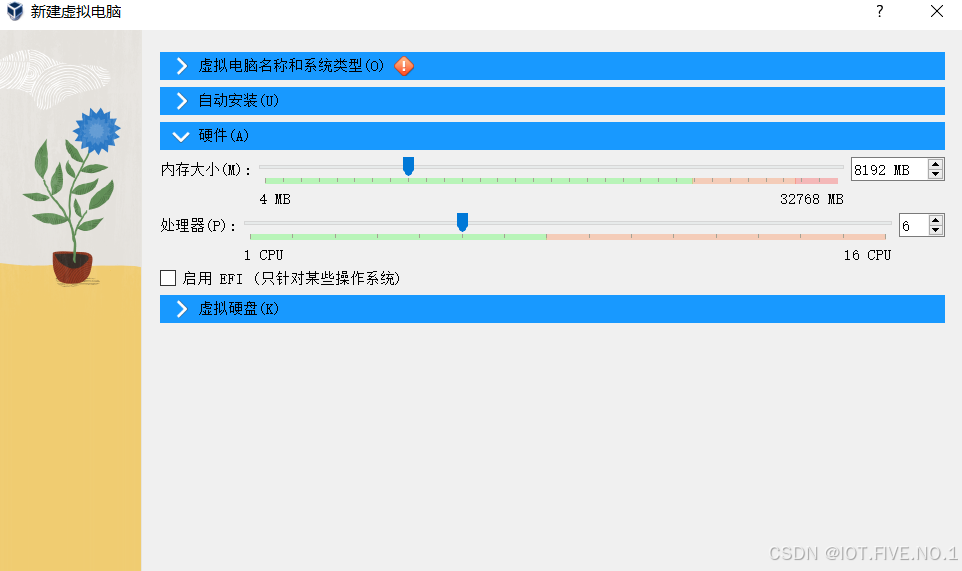Click the processor count slider handle
Screen dimensions: 962x571
(x=463, y=222)
